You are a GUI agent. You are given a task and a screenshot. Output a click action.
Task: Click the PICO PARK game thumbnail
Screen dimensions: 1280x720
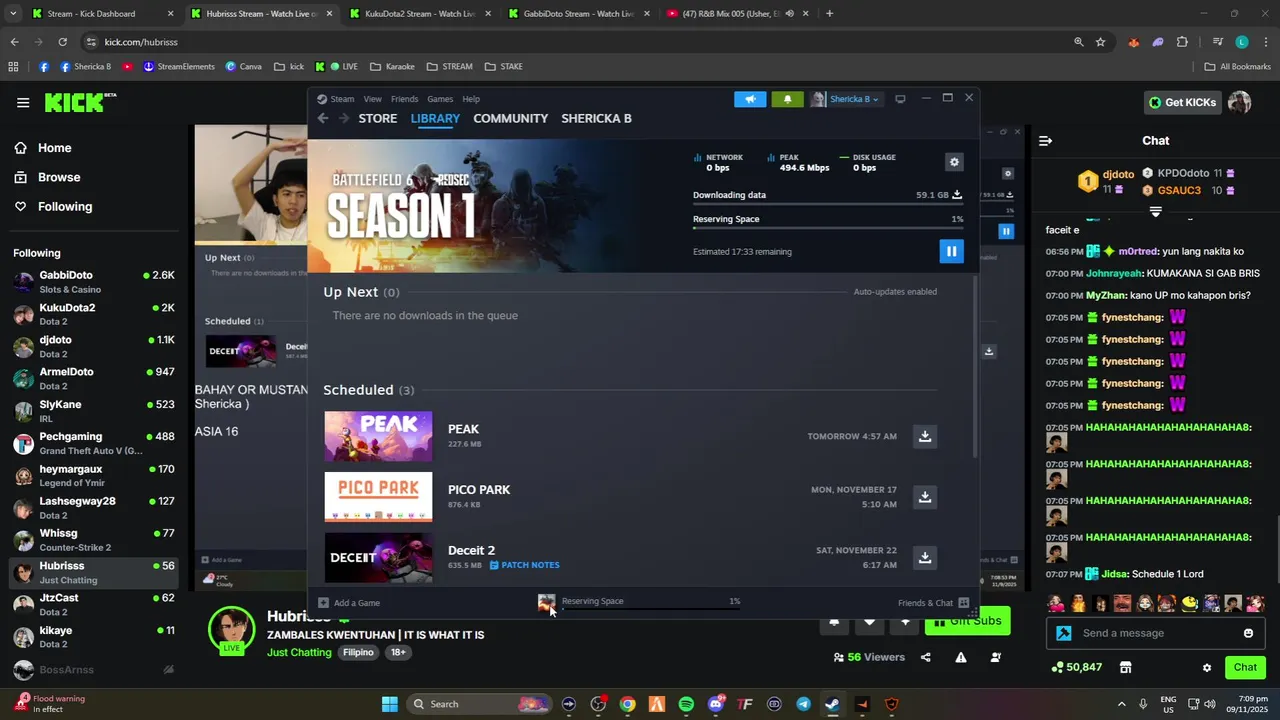coord(378,497)
